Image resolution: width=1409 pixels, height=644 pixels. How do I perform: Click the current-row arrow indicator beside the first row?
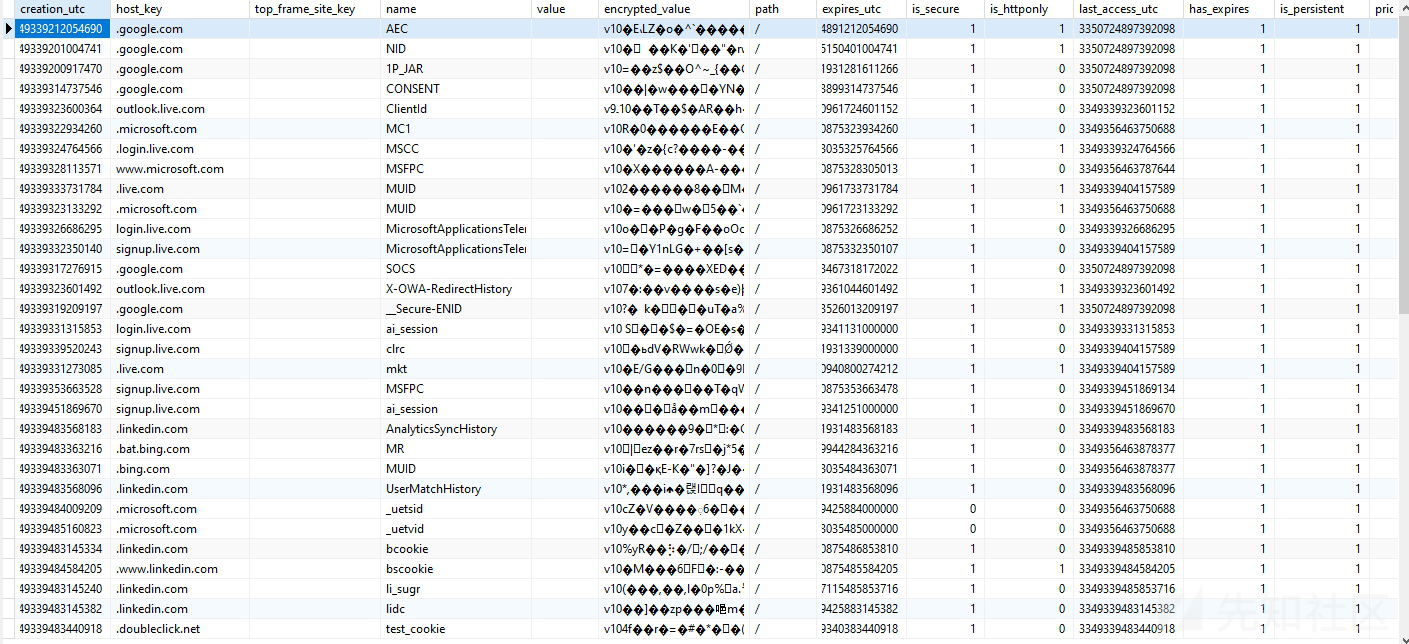tap(8, 29)
